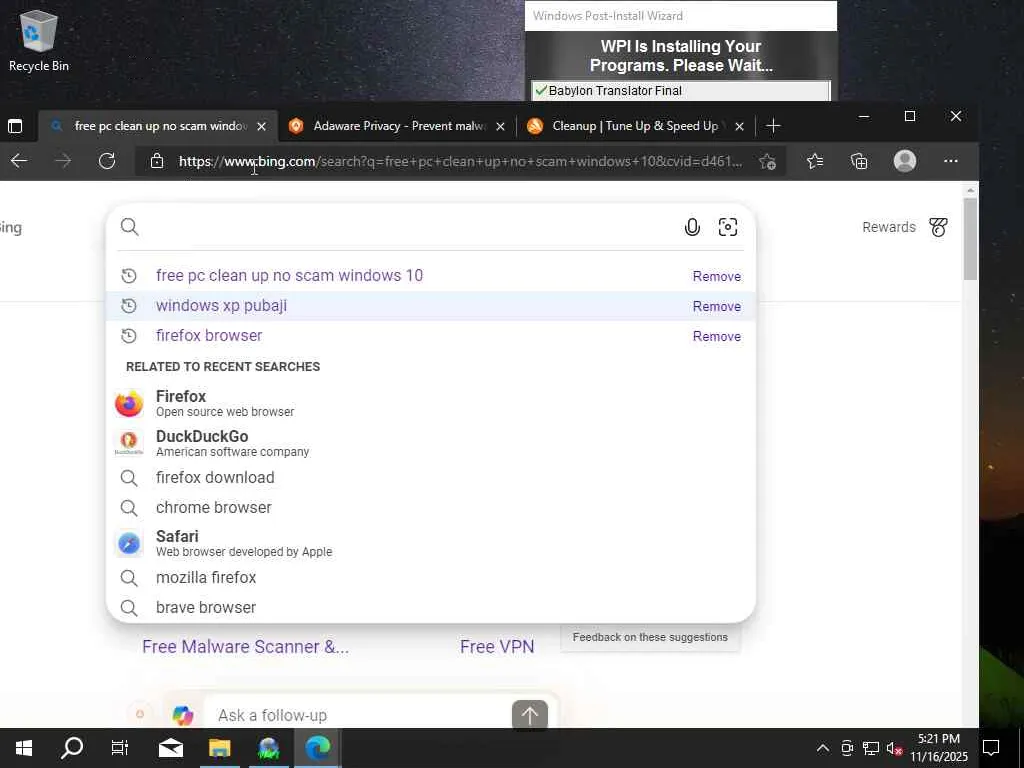Screen dimensions: 1024x768
Task: Open the network tray icon
Action: 871,748
